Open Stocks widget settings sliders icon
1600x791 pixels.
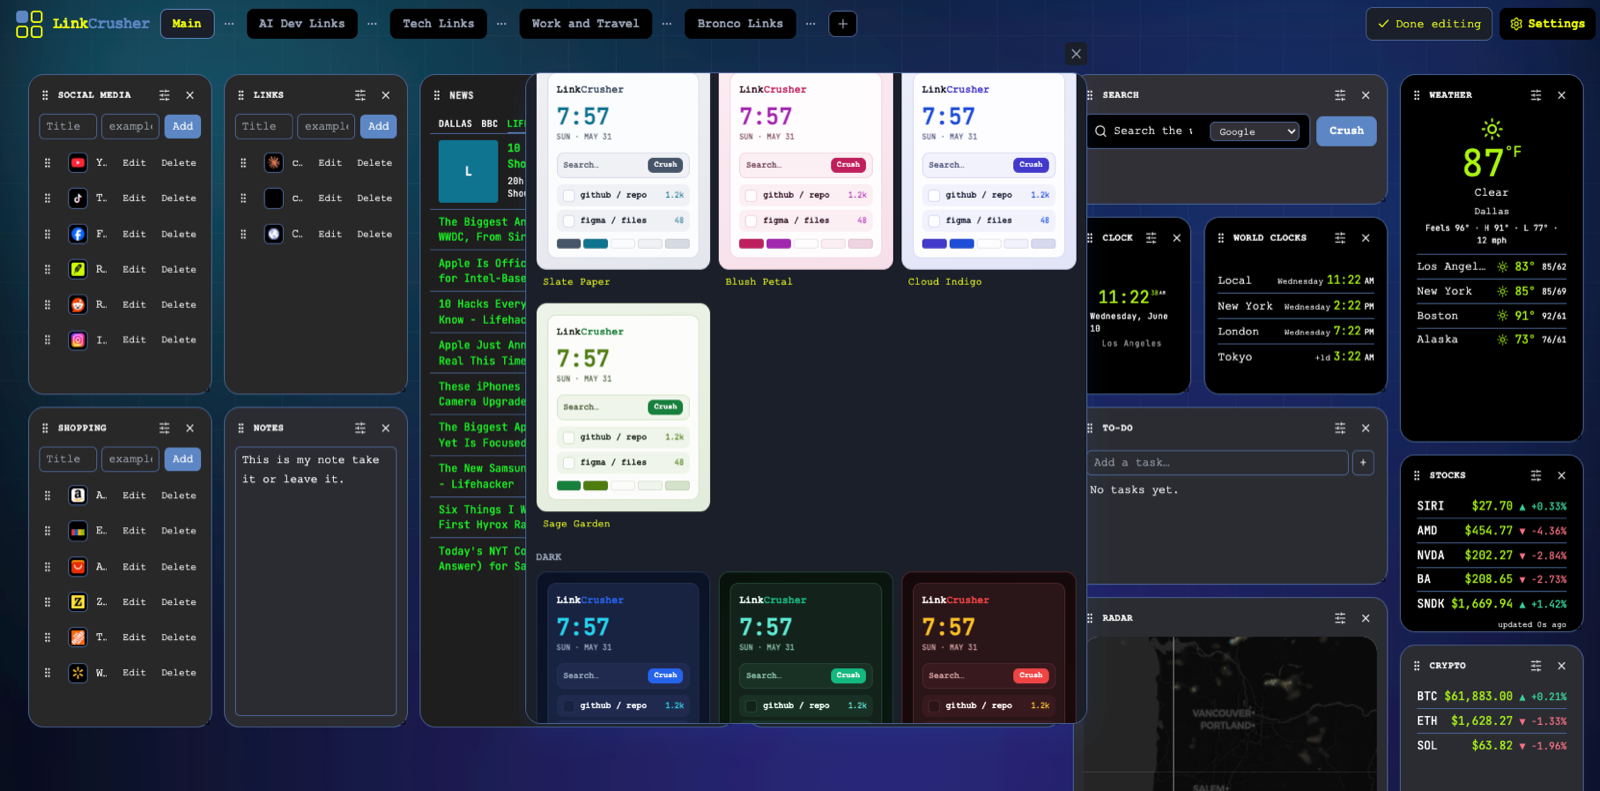click(1536, 475)
